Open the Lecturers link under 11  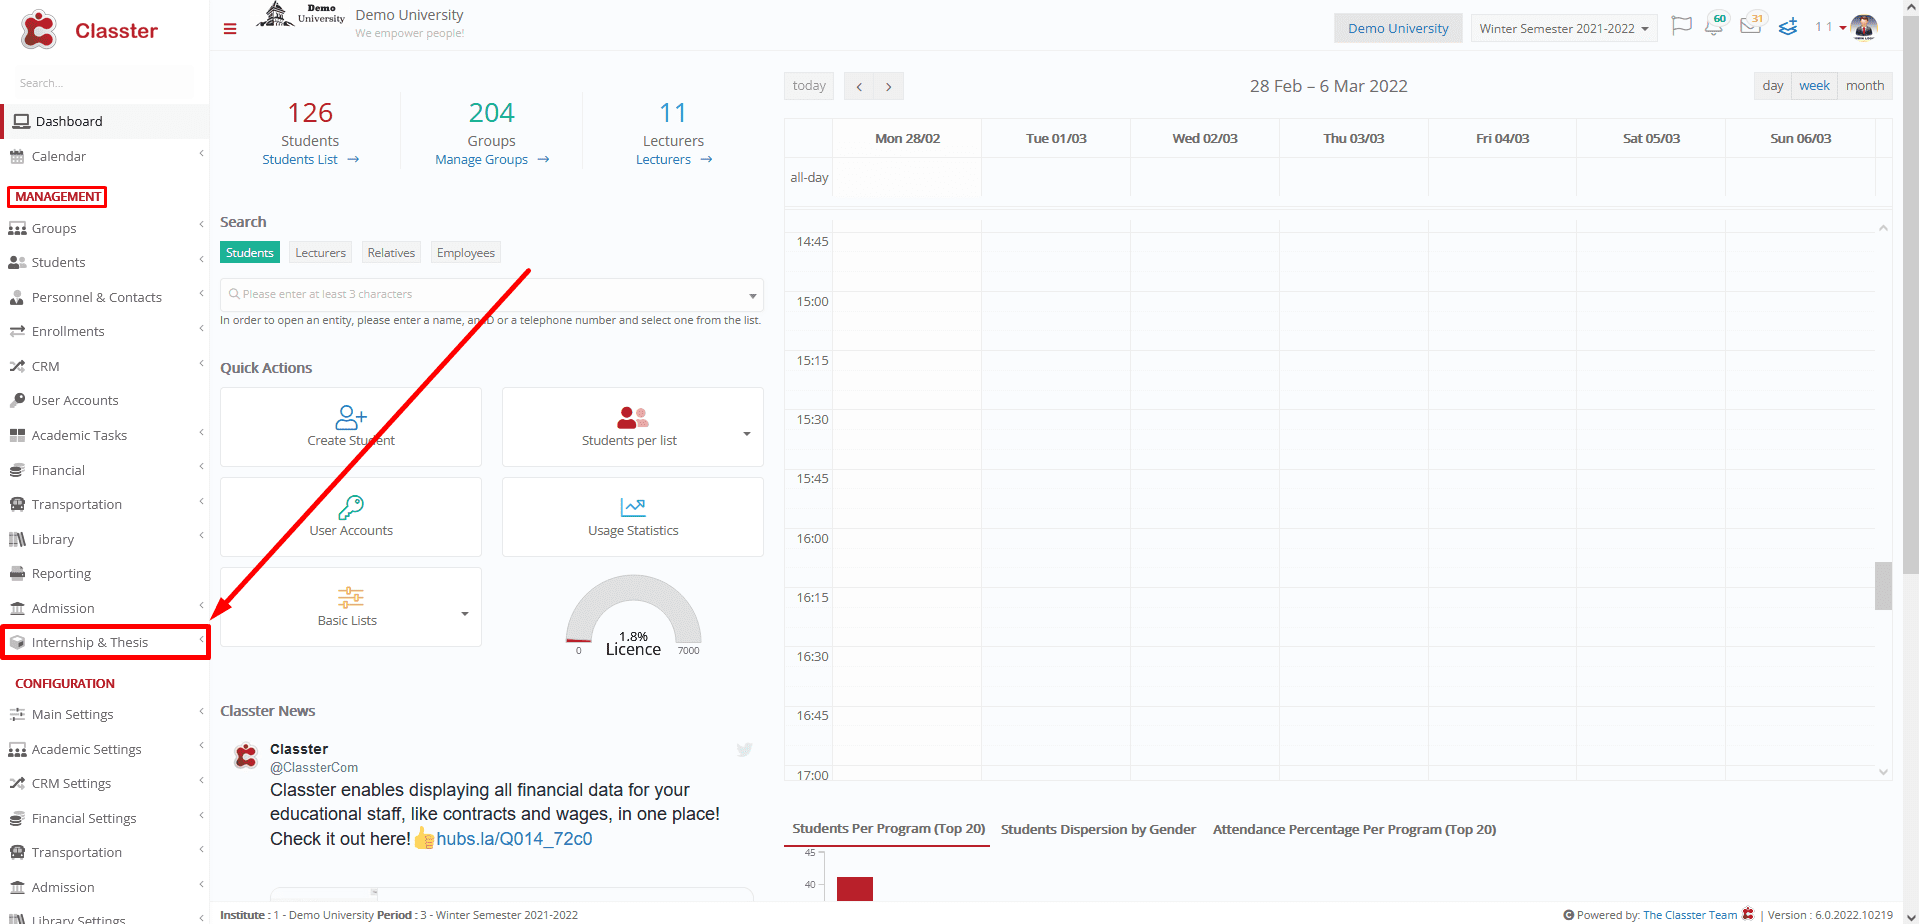[674, 159]
